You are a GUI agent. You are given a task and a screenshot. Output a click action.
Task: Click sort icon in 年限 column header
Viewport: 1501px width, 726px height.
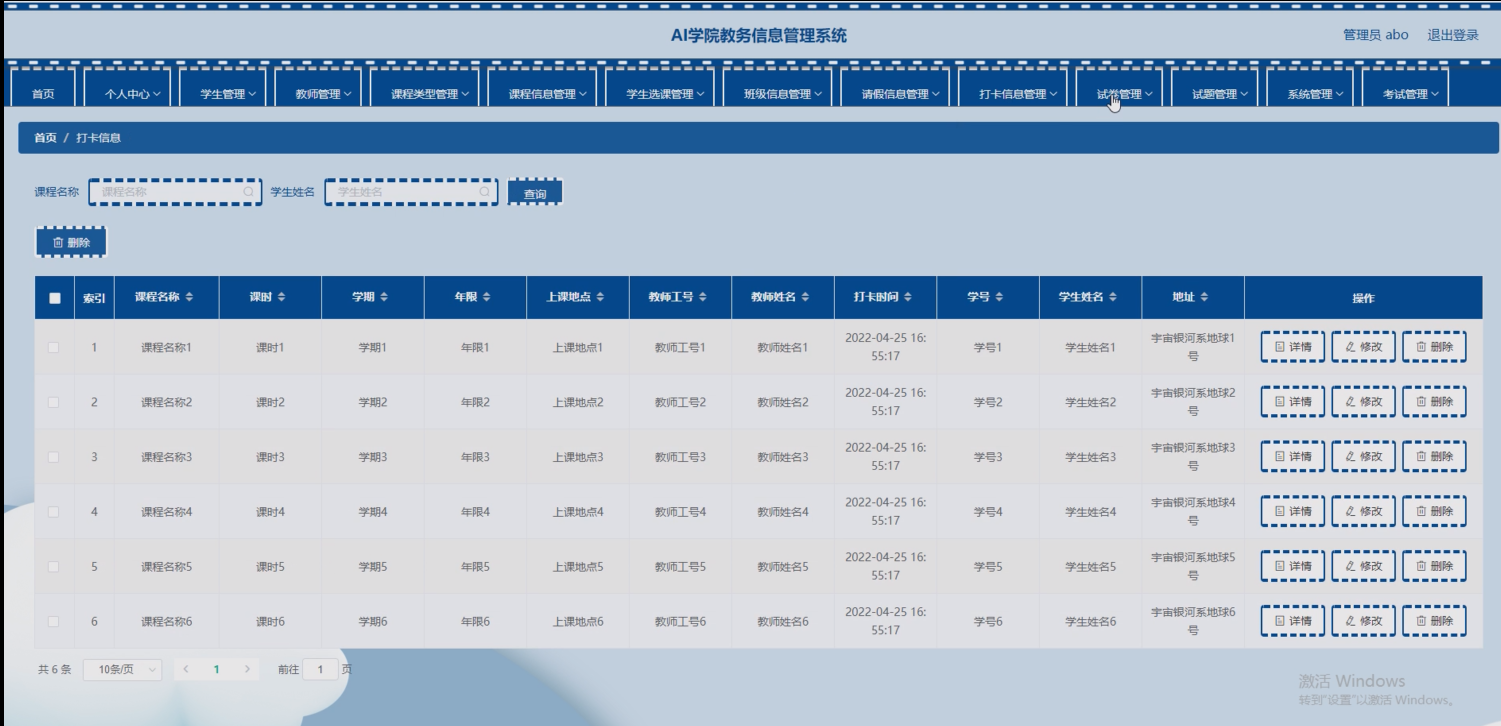(x=486, y=297)
